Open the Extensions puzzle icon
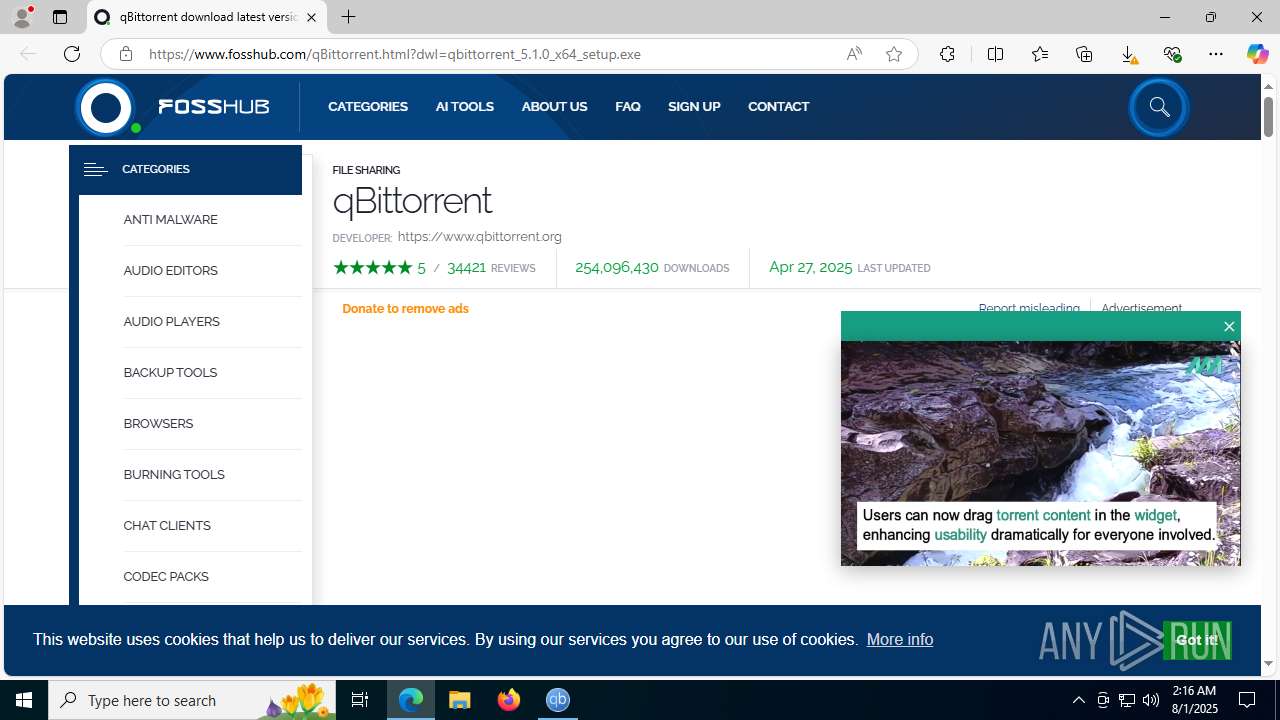This screenshot has height=720, width=1280. (x=947, y=54)
